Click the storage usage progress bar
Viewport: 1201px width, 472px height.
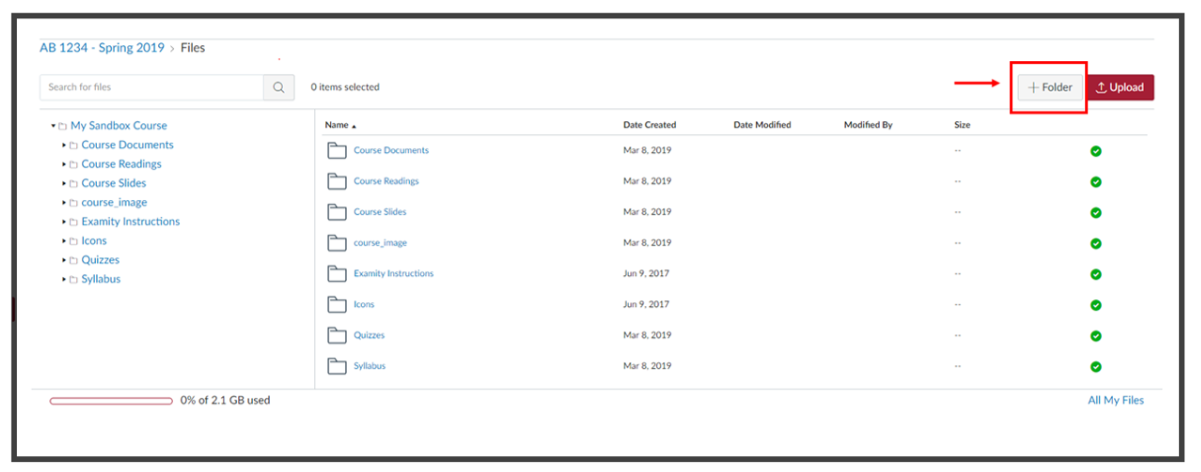click(x=111, y=400)
